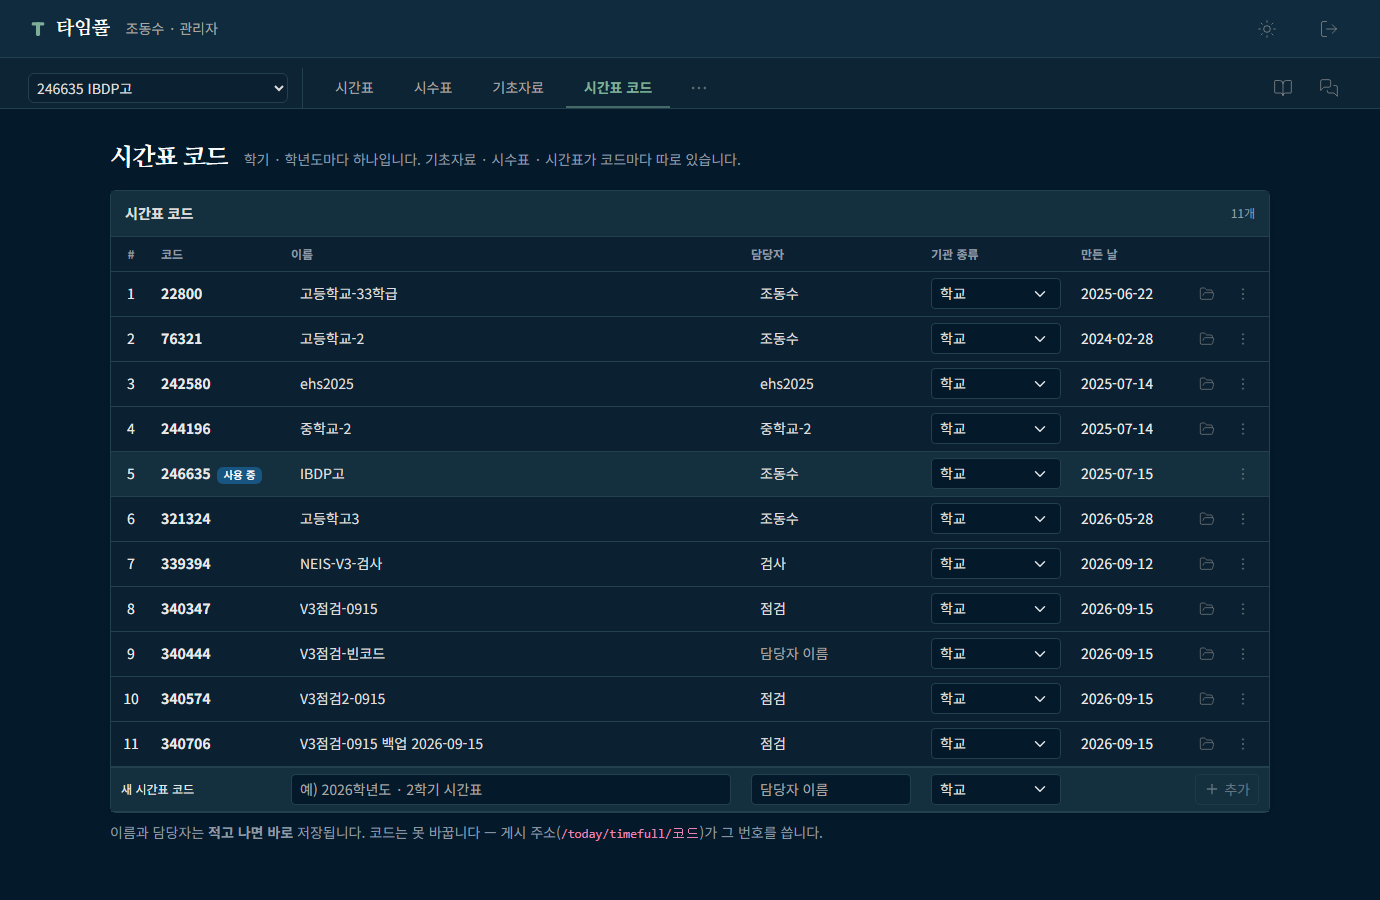Open folder icon for code 340574
The image size is (1380, 900).
(x=1207, y=699)
